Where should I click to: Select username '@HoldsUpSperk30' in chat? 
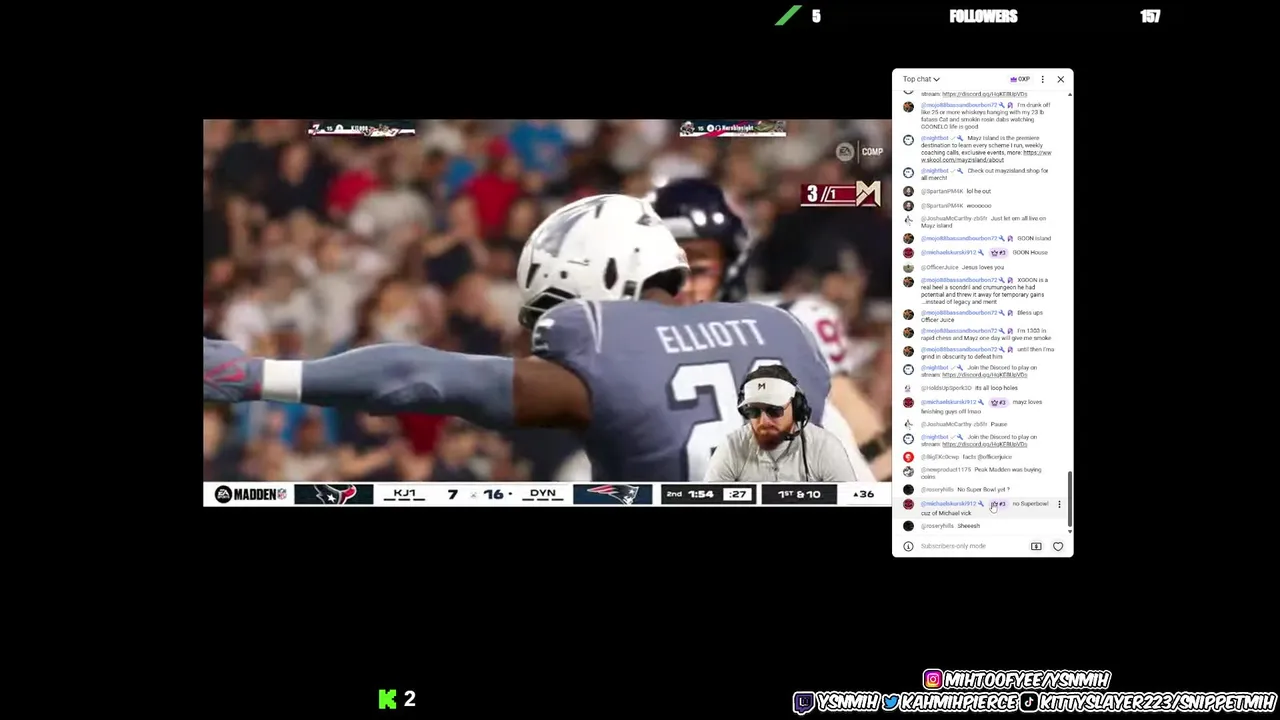pos(944,388)
